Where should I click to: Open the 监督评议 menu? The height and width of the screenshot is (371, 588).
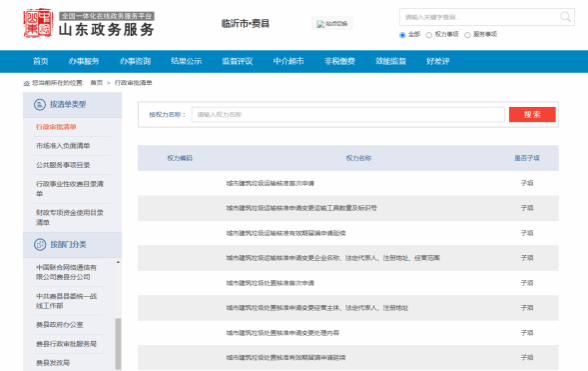[237, 61]
